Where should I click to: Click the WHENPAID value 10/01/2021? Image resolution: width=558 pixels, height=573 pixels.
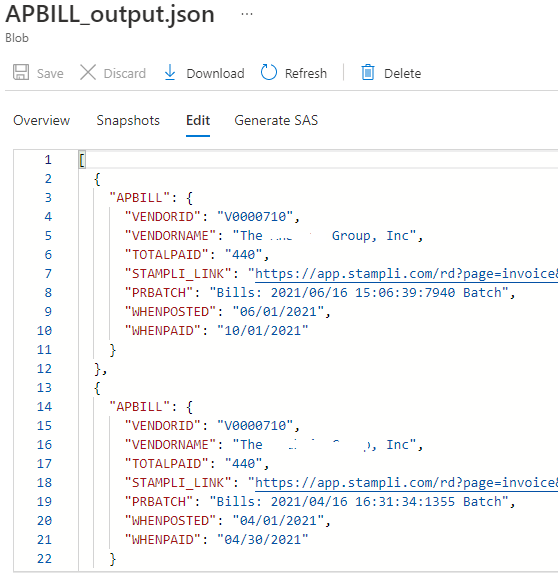point(263,331)
